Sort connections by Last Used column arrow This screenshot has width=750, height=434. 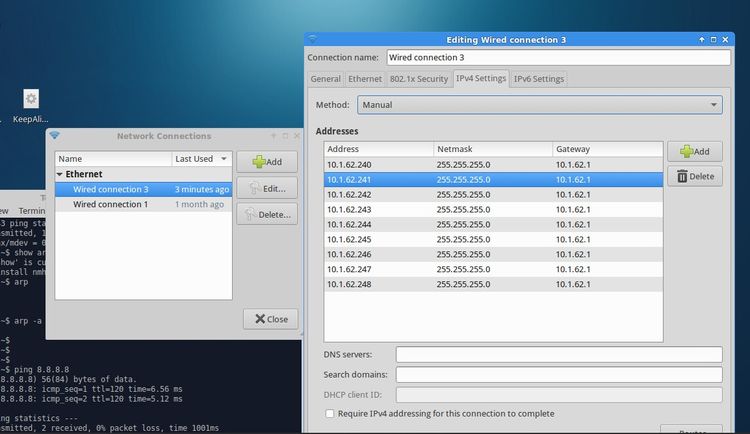point(223,158)
